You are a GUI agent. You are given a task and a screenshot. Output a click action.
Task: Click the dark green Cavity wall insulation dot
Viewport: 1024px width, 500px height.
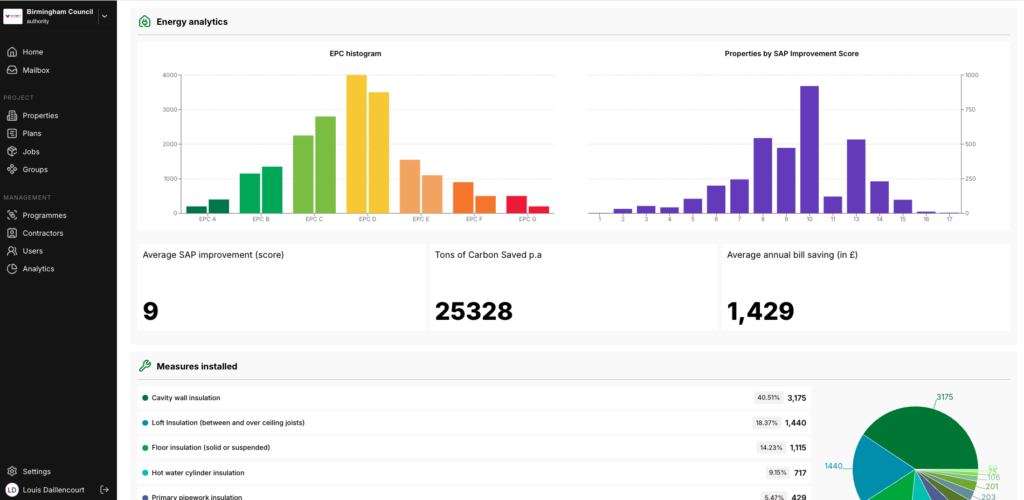(145, 398)
